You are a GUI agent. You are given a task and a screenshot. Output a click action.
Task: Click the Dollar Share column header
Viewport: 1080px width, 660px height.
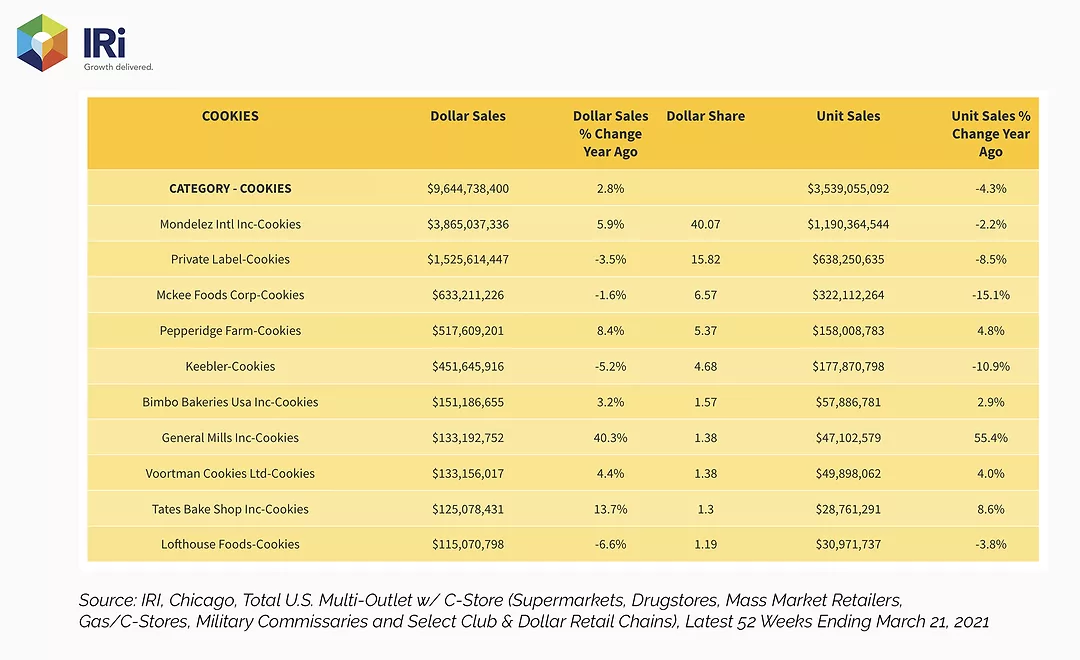click(x=705, y=116)
